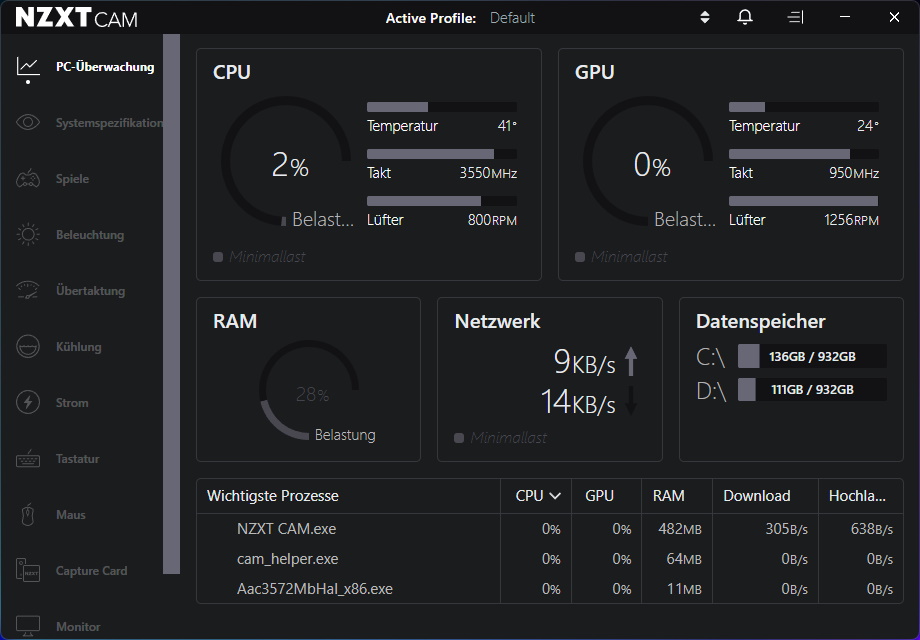This screenshot has width=920, height=640.
Task: Open the Kühlung section
Action: click(x=79, y=347)
